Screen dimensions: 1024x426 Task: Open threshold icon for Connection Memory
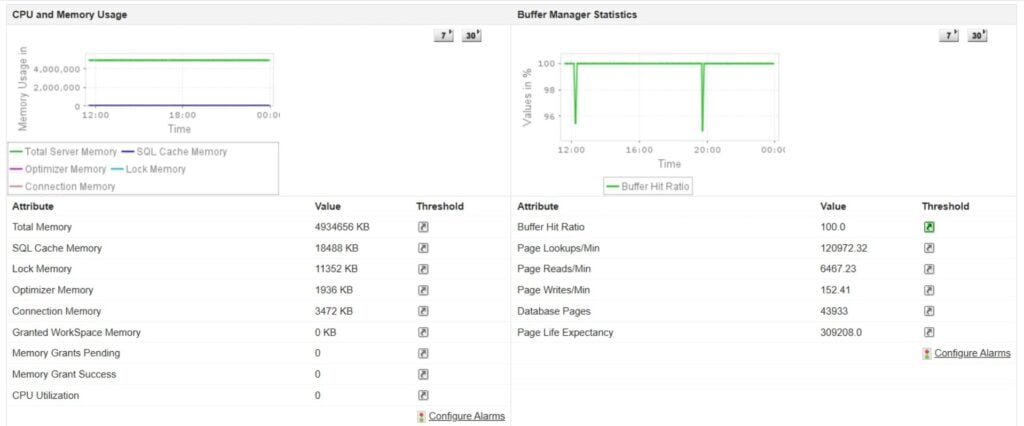(x=423, y=311)
